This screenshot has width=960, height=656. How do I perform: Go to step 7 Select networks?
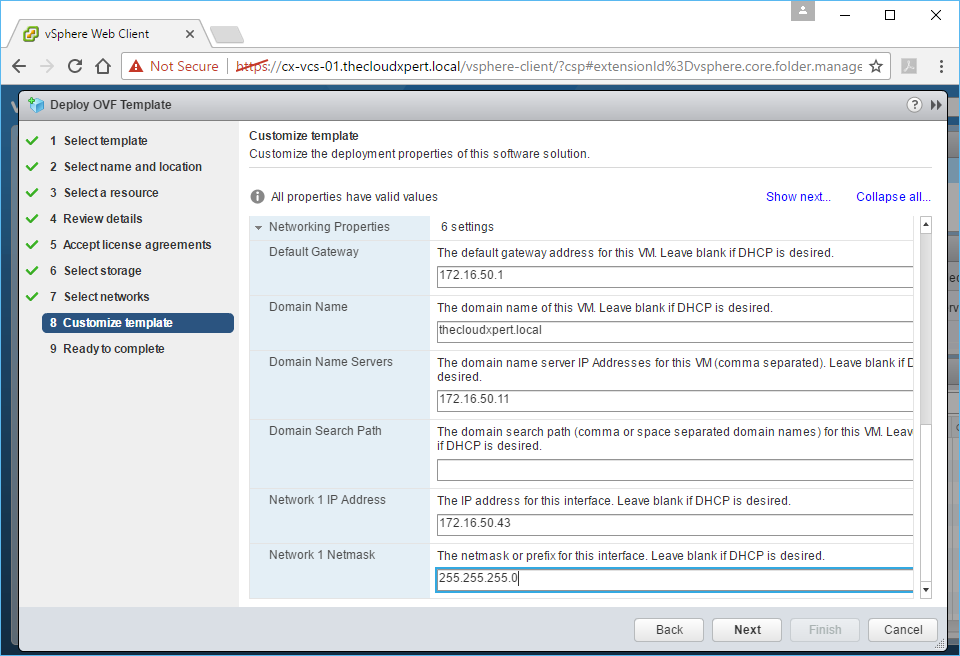(x=106, y=297)
